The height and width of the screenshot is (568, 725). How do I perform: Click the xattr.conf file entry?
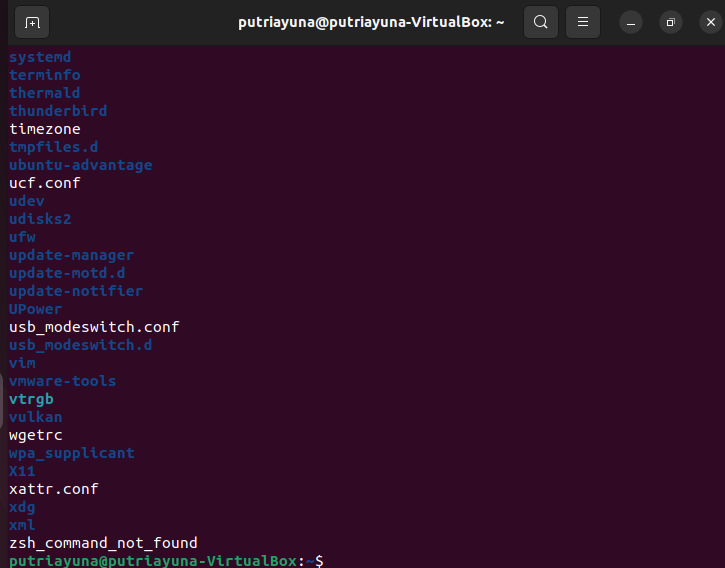click(53, 489)
